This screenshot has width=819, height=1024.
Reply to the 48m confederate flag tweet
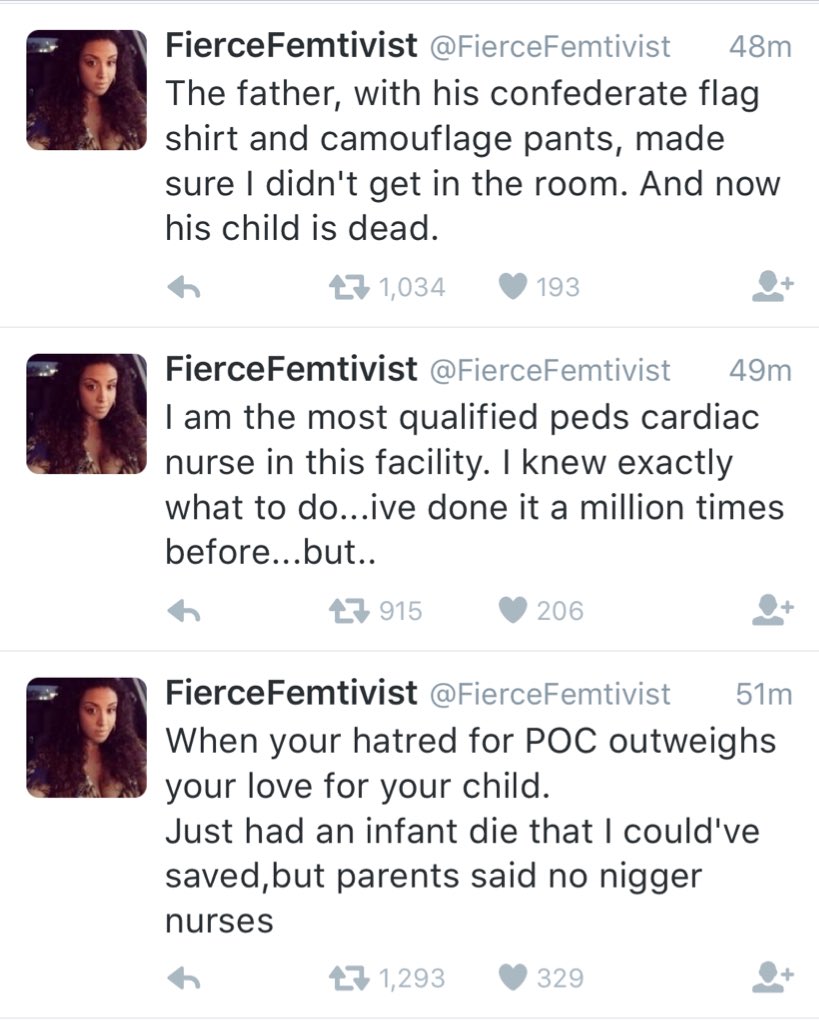184,287
